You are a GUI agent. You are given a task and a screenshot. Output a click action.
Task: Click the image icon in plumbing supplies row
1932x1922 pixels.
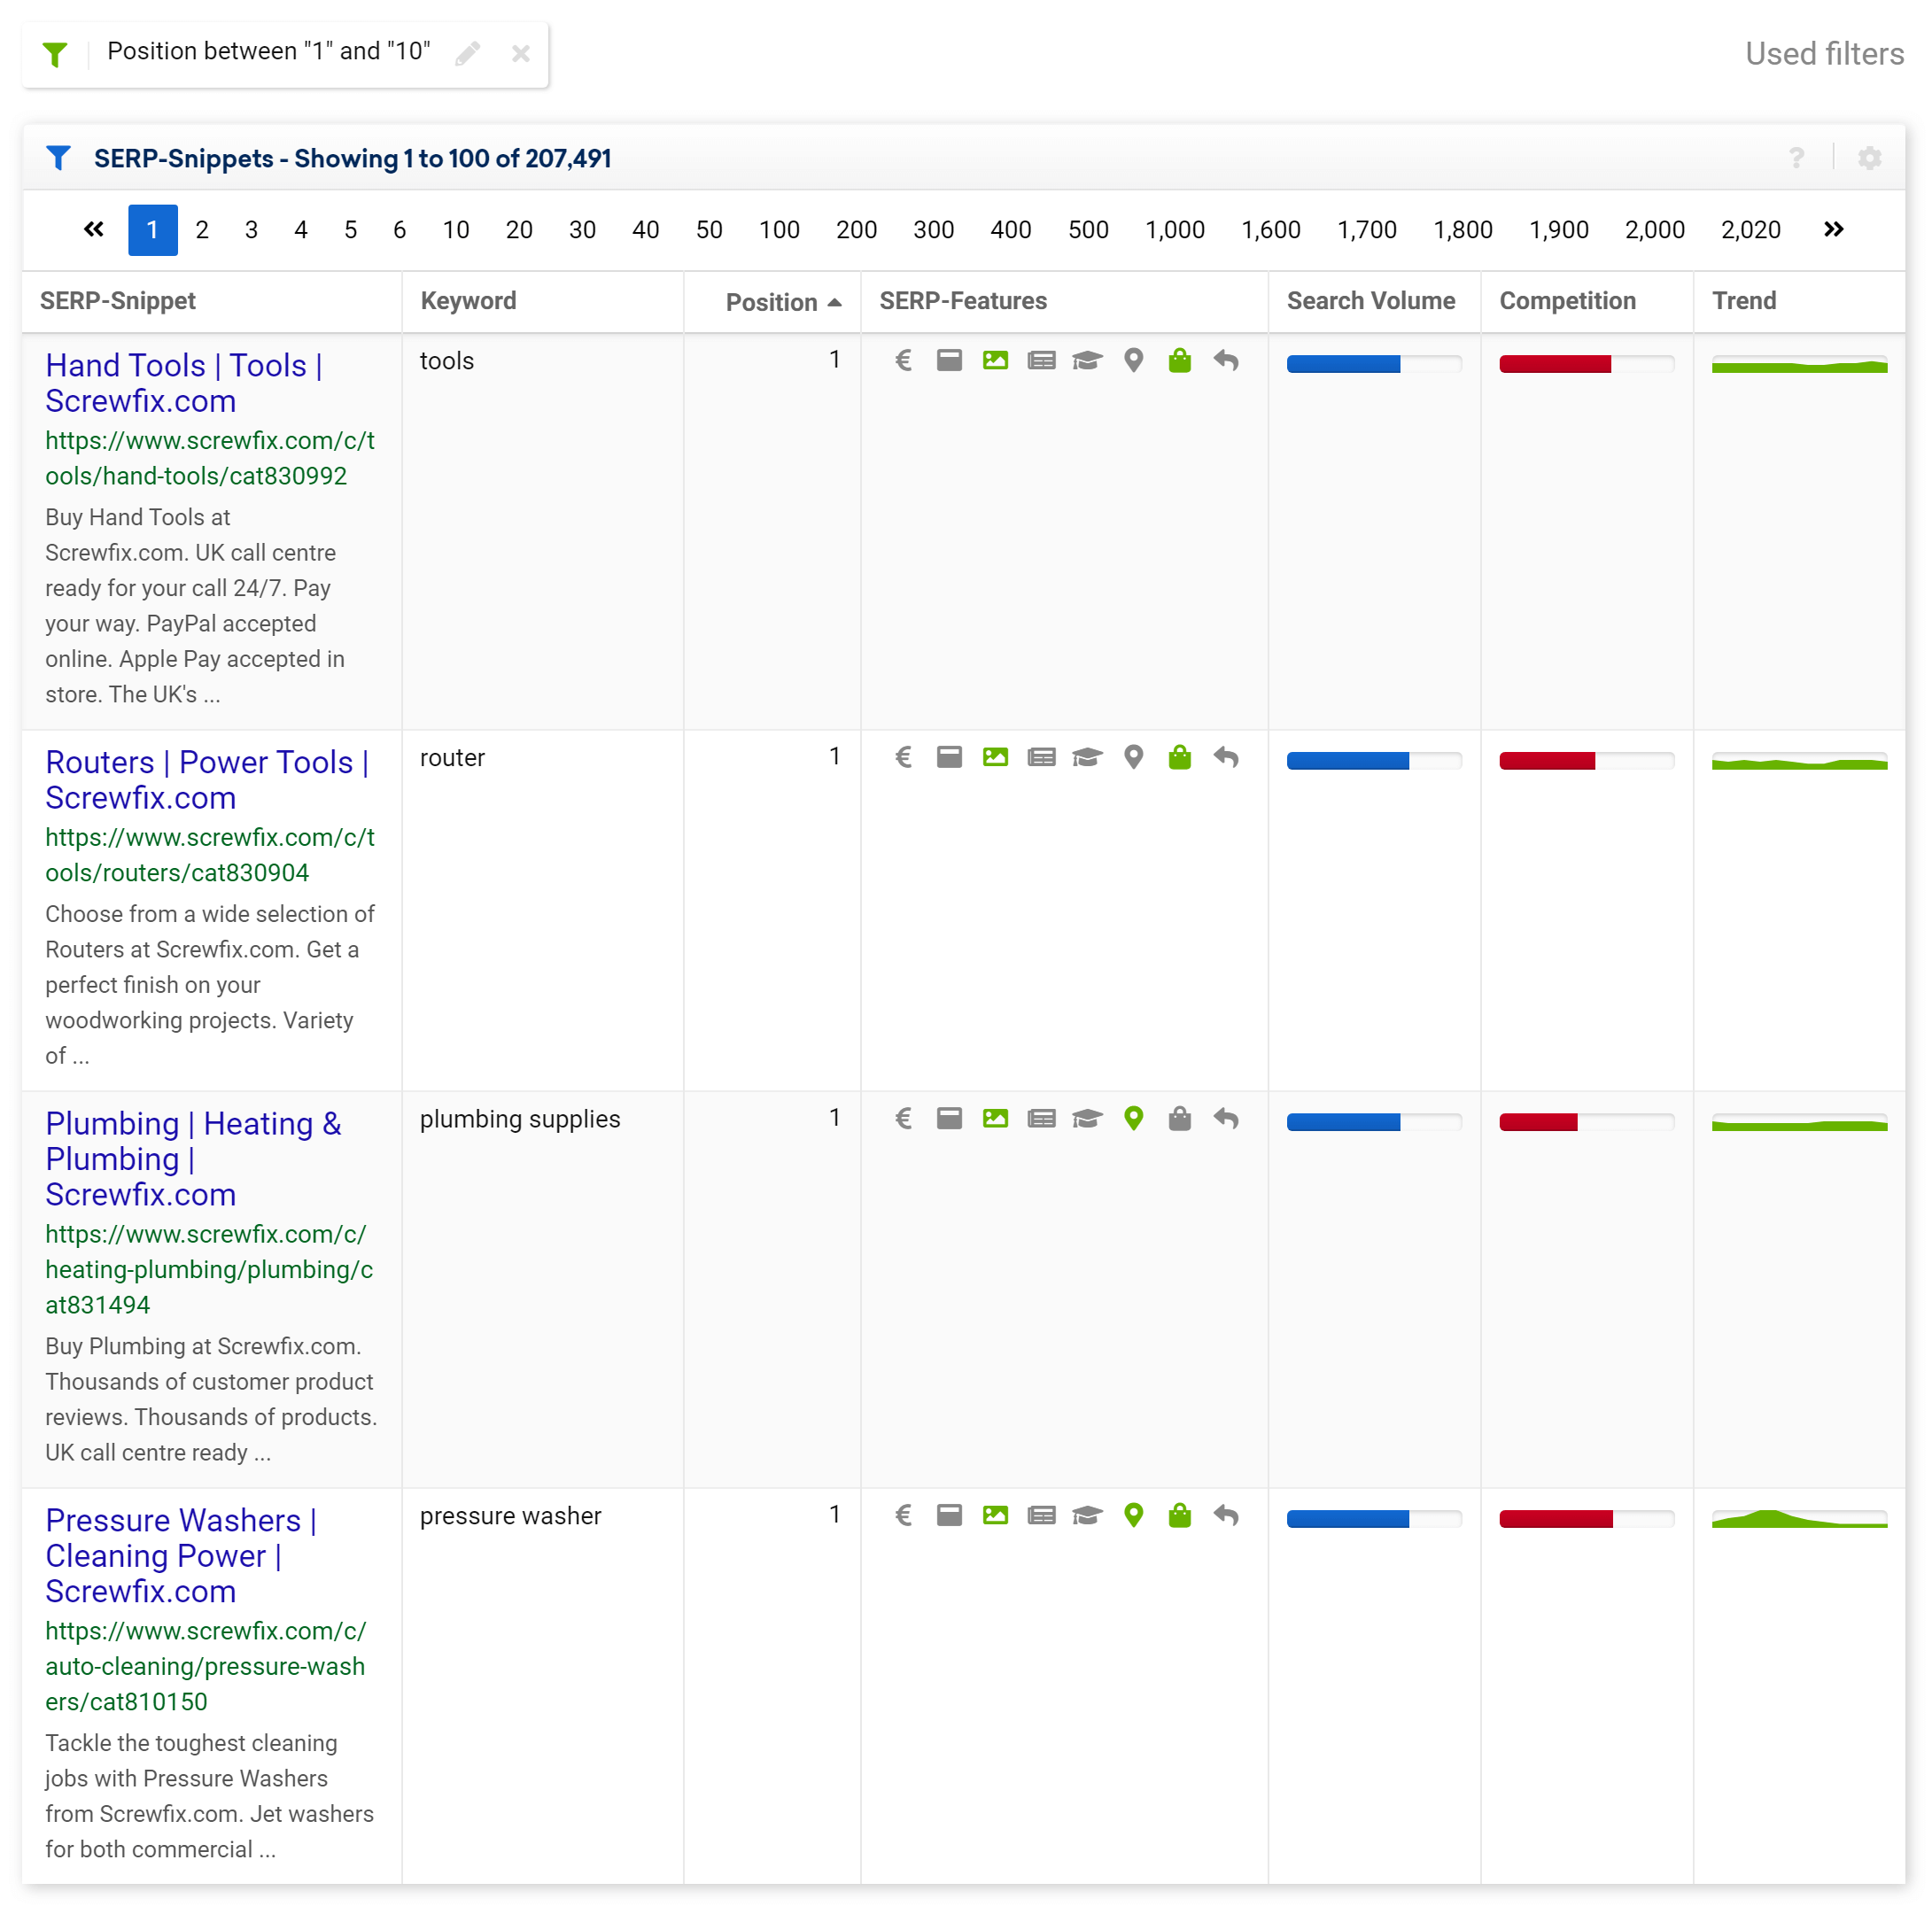[995, 1119]
